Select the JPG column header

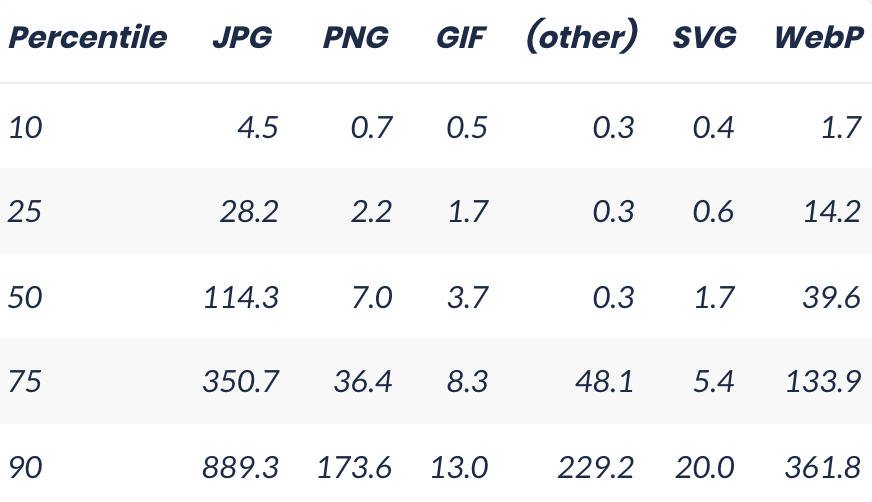[x=242, y=37]
